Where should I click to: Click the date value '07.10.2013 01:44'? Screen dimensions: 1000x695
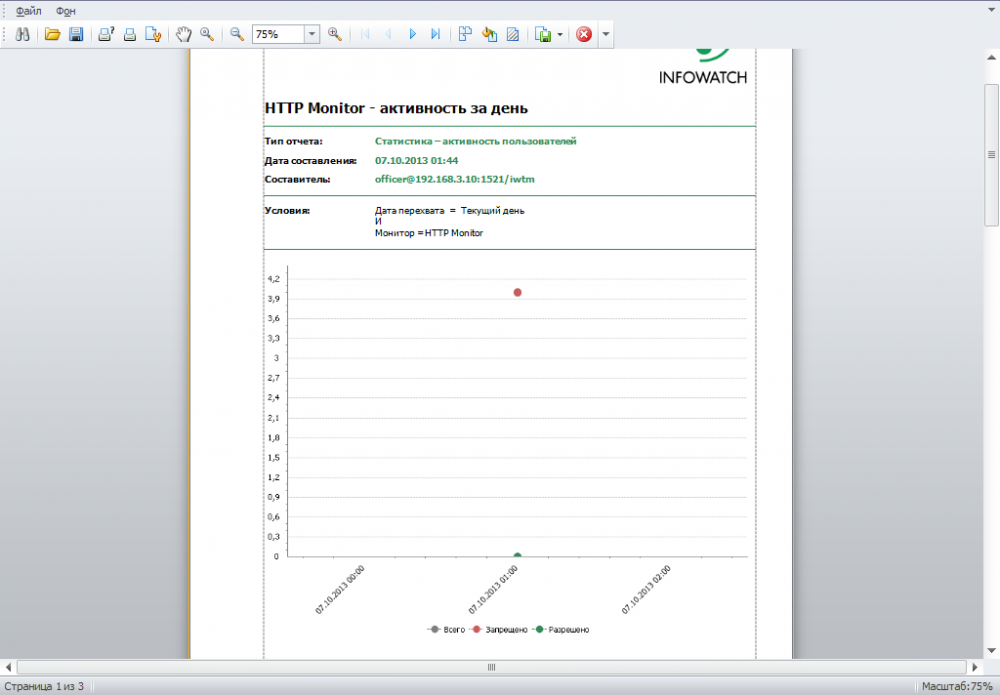click(416, 160)
